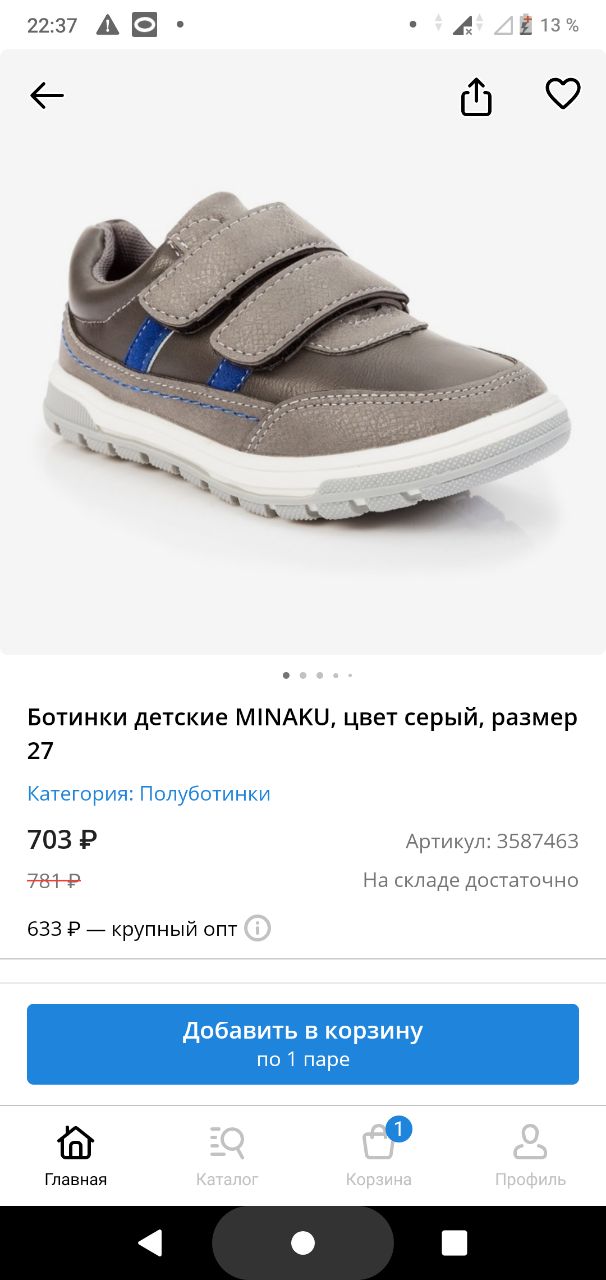Select the second image pagination dot

tap(303, 675)
